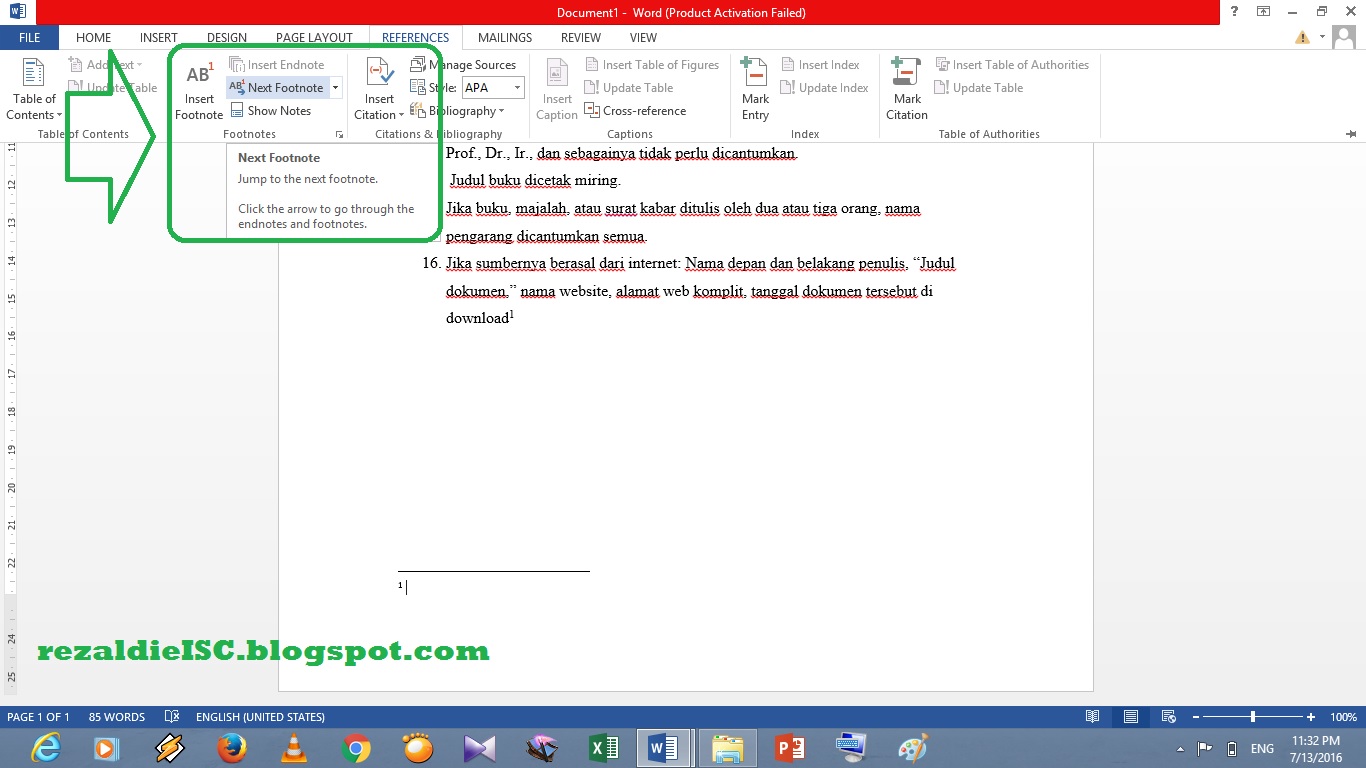Image resolution: width=1366 pixels, height=768 pixels.
Task: Click Show Notes
Action: coord(271,111)
